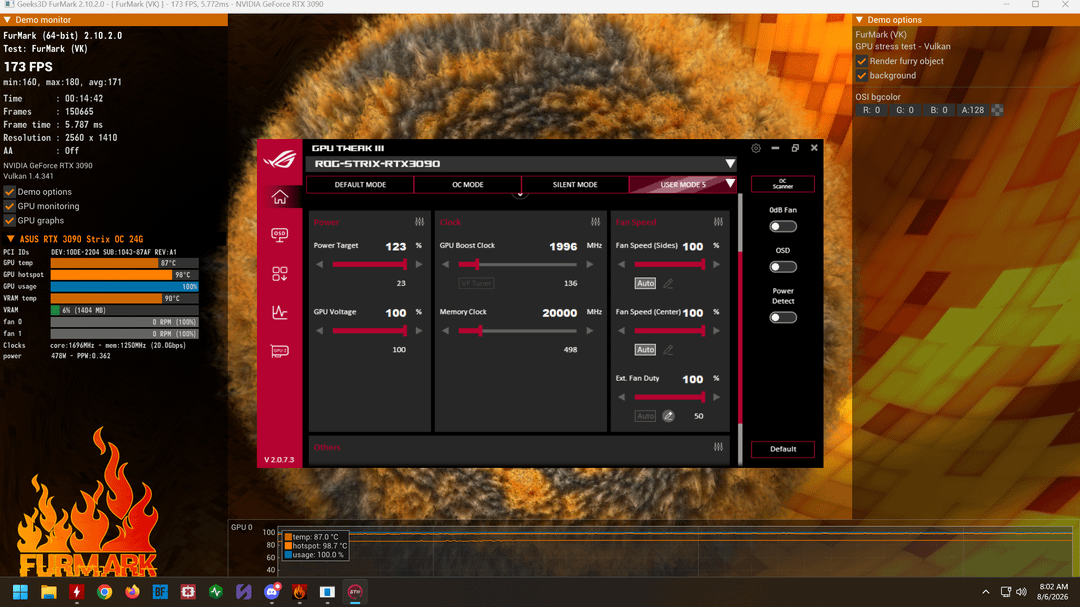Toggle Auto for Fan Speed (Center)
The height and width of the screenshot is (607, 1080).
[645, 350]
